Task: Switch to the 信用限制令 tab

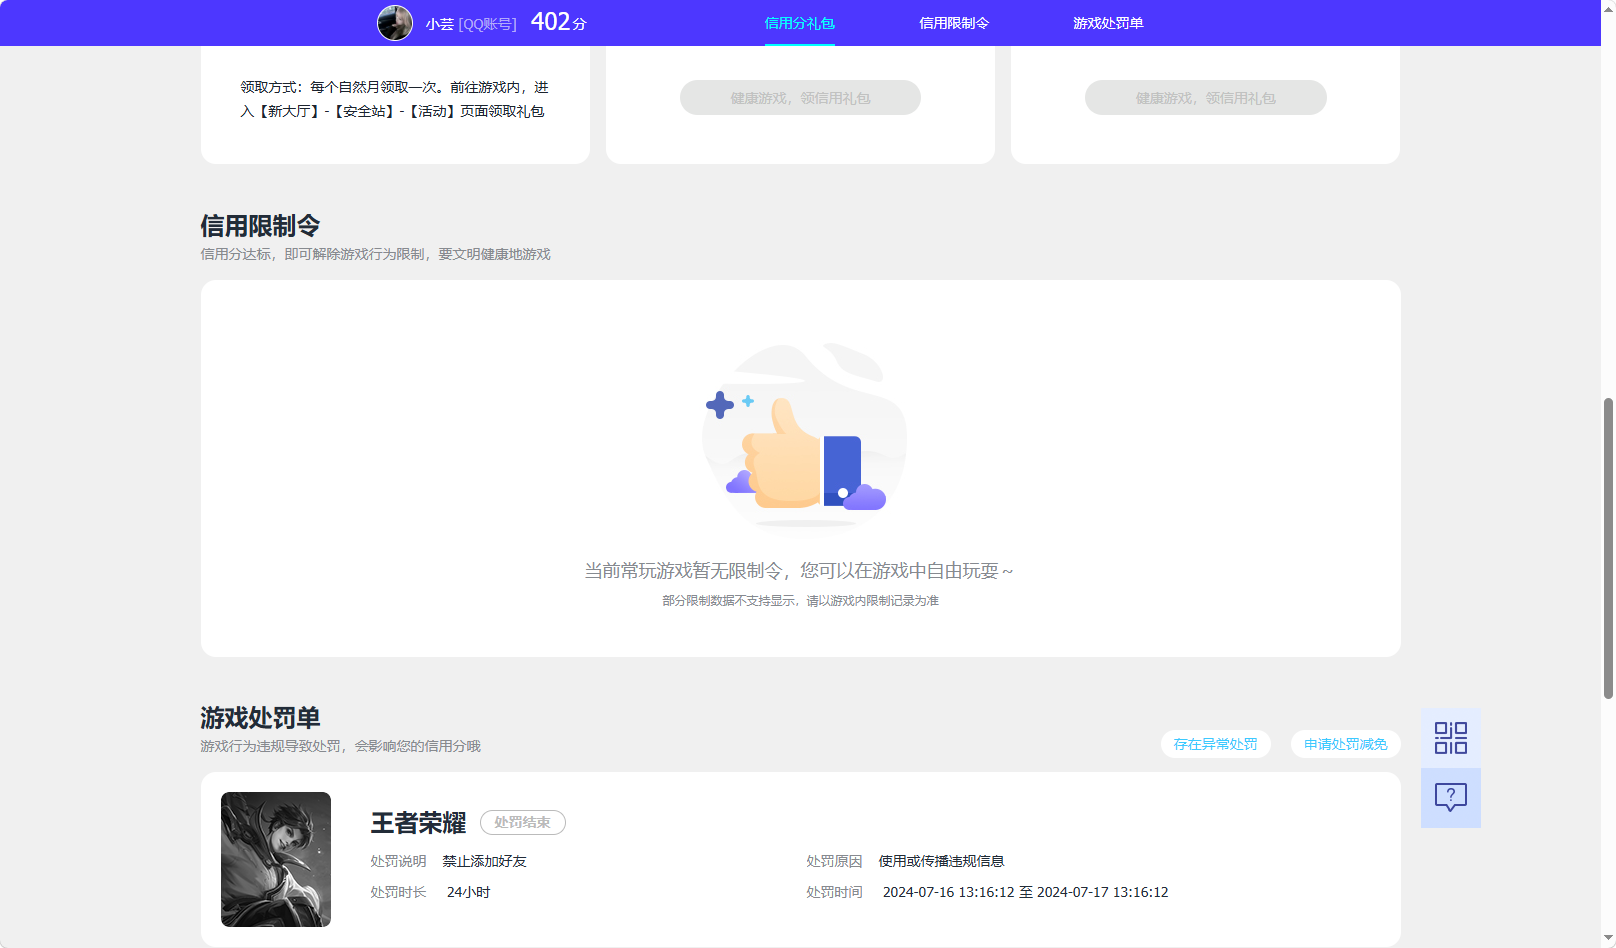Action: click(x=953, y=22)
